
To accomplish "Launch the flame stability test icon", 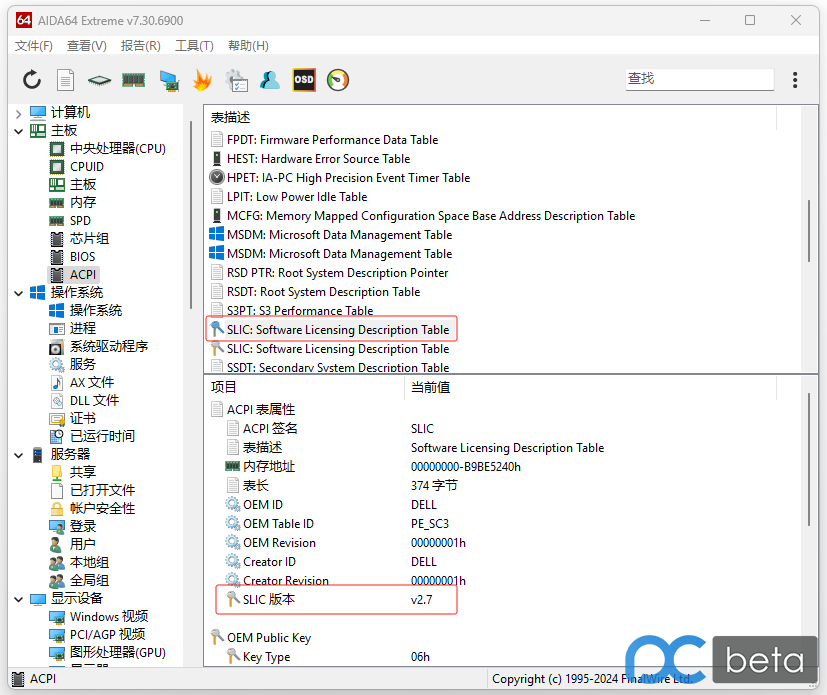I will (x=203, y=80).
